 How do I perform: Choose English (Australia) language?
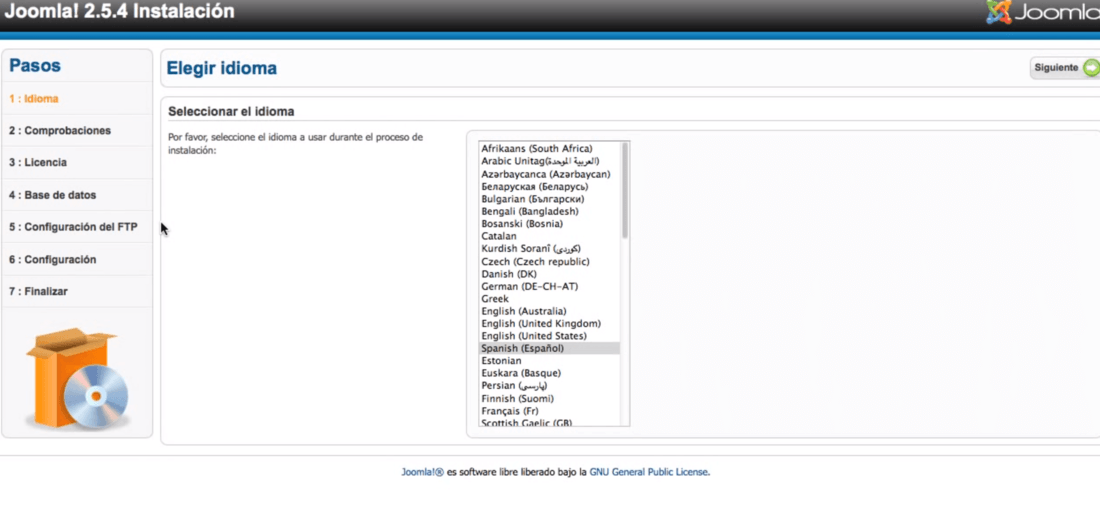tap(549, 311)
